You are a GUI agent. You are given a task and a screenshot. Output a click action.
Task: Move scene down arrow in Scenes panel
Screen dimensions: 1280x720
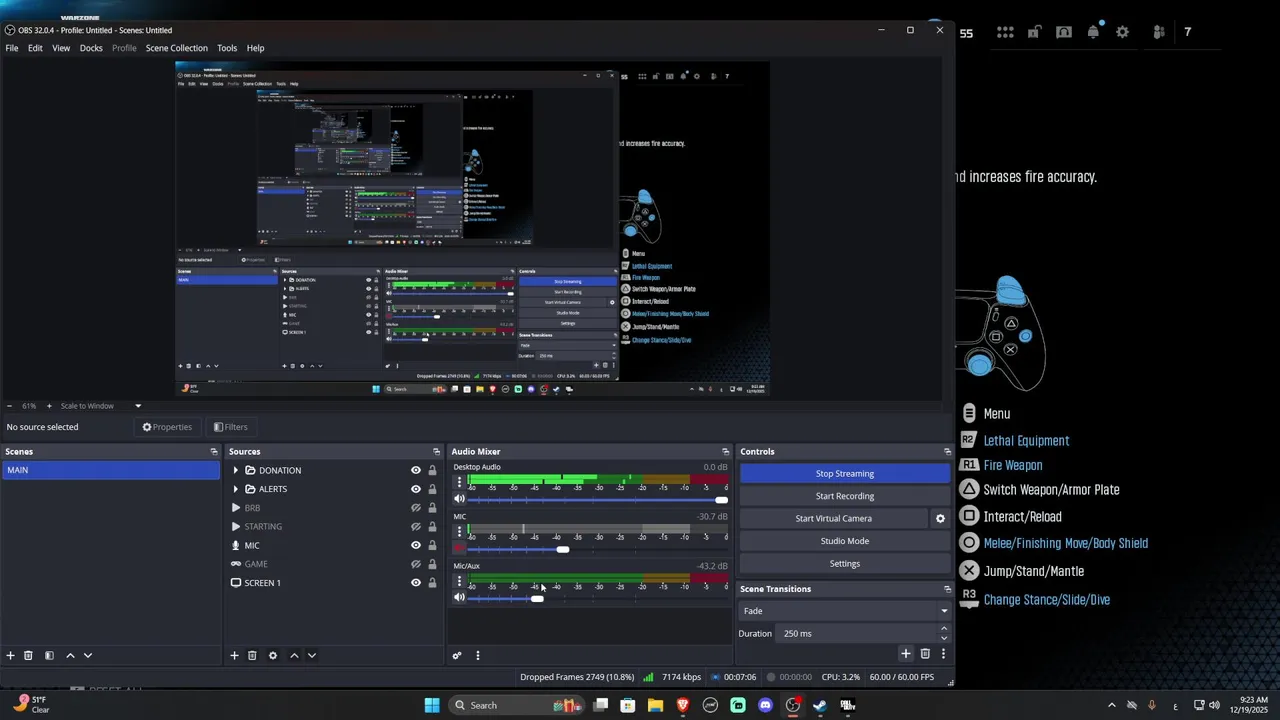pyautogui.click(x=88, y=655)
